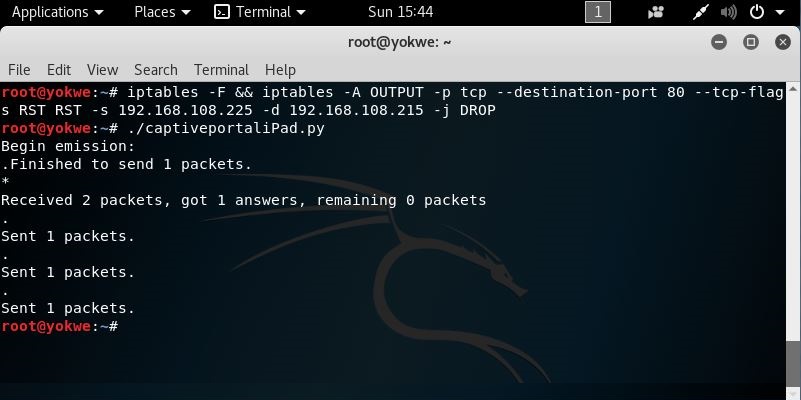The height and width of the screenshot is (400, 801).
Task: Click the pen tool tray icon
Action: 700,12
